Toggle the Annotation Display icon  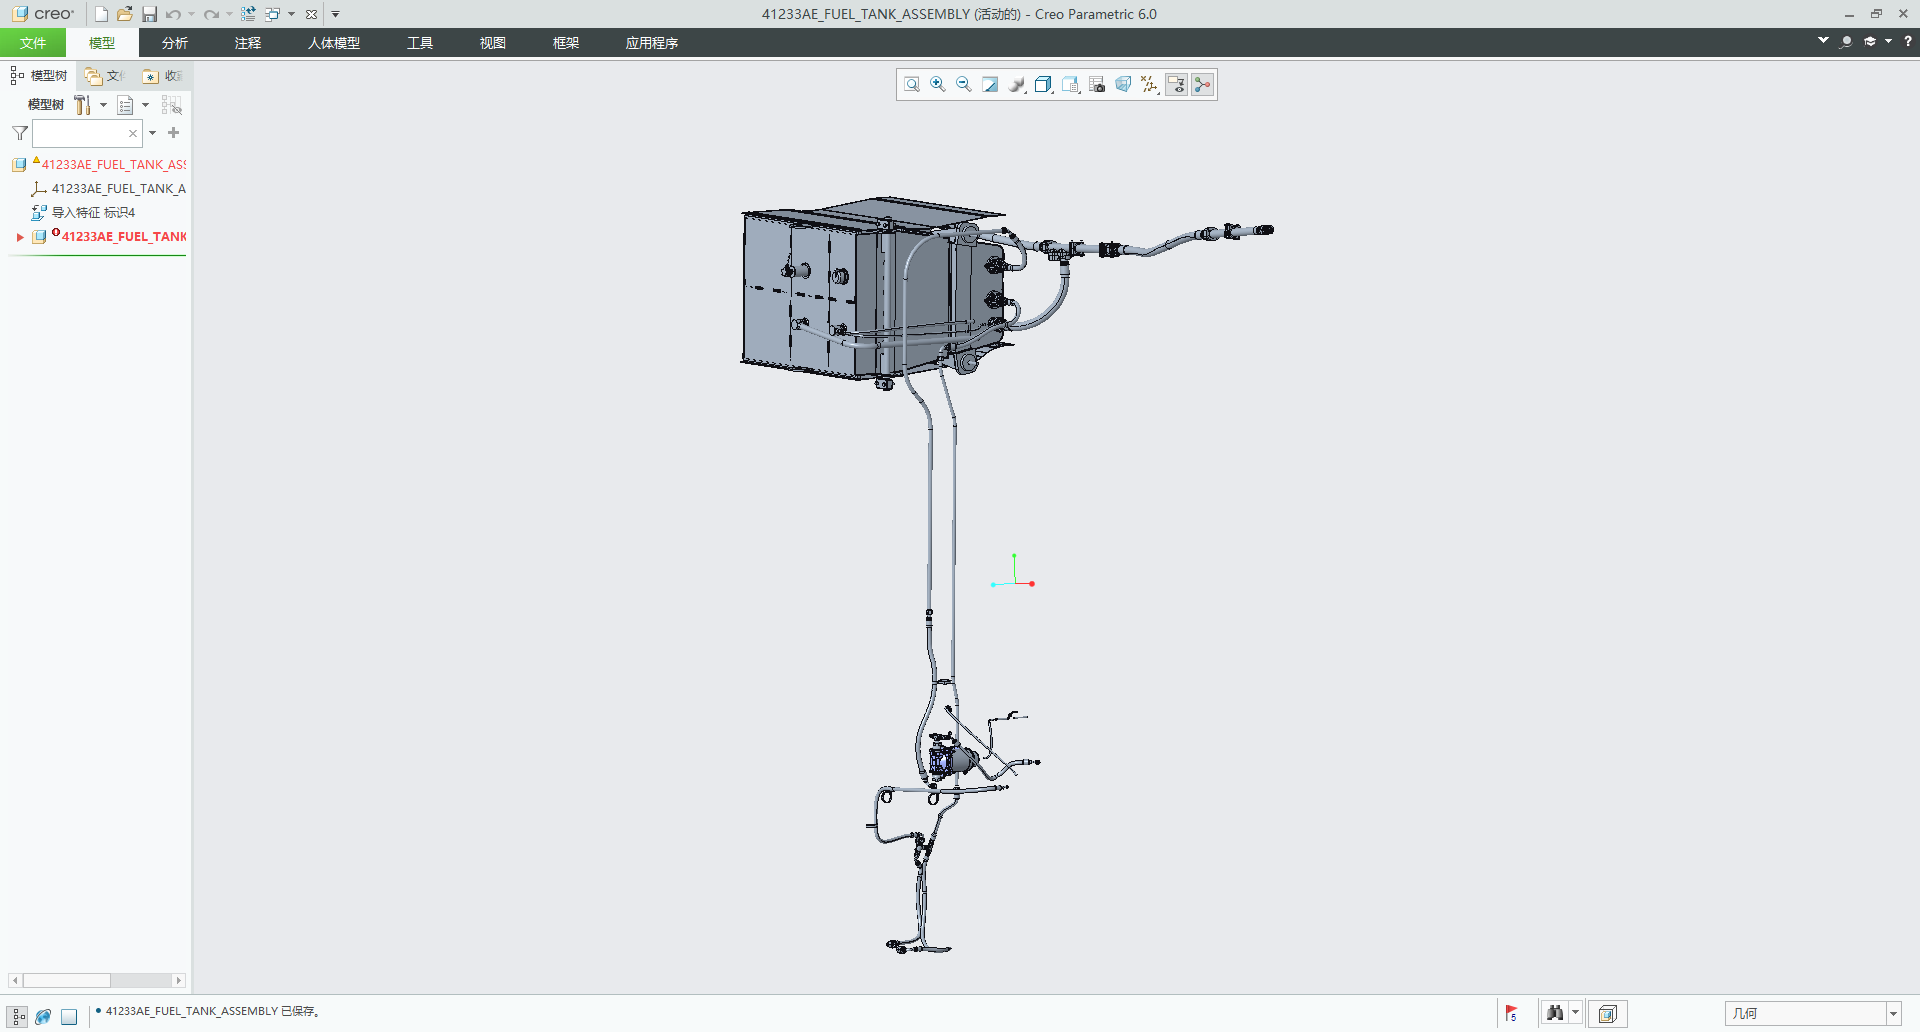pyautogui.click(x=1176, y=85)
